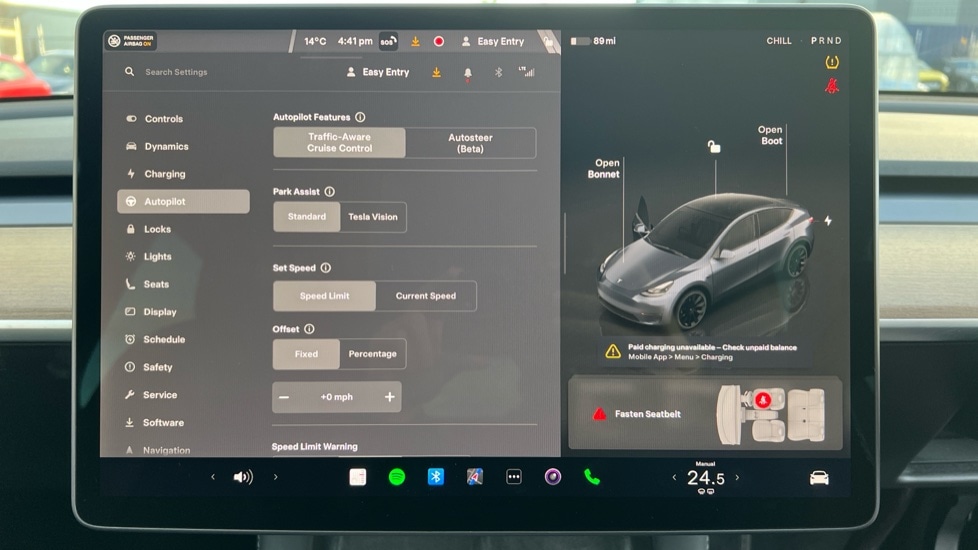Viewport: 978px width, 550px height.
Task: Open the Spotify app
Action: point(397,477)
